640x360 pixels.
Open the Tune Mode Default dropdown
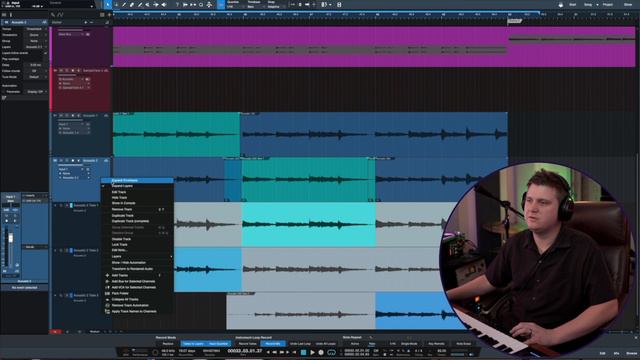pos(35,77)
